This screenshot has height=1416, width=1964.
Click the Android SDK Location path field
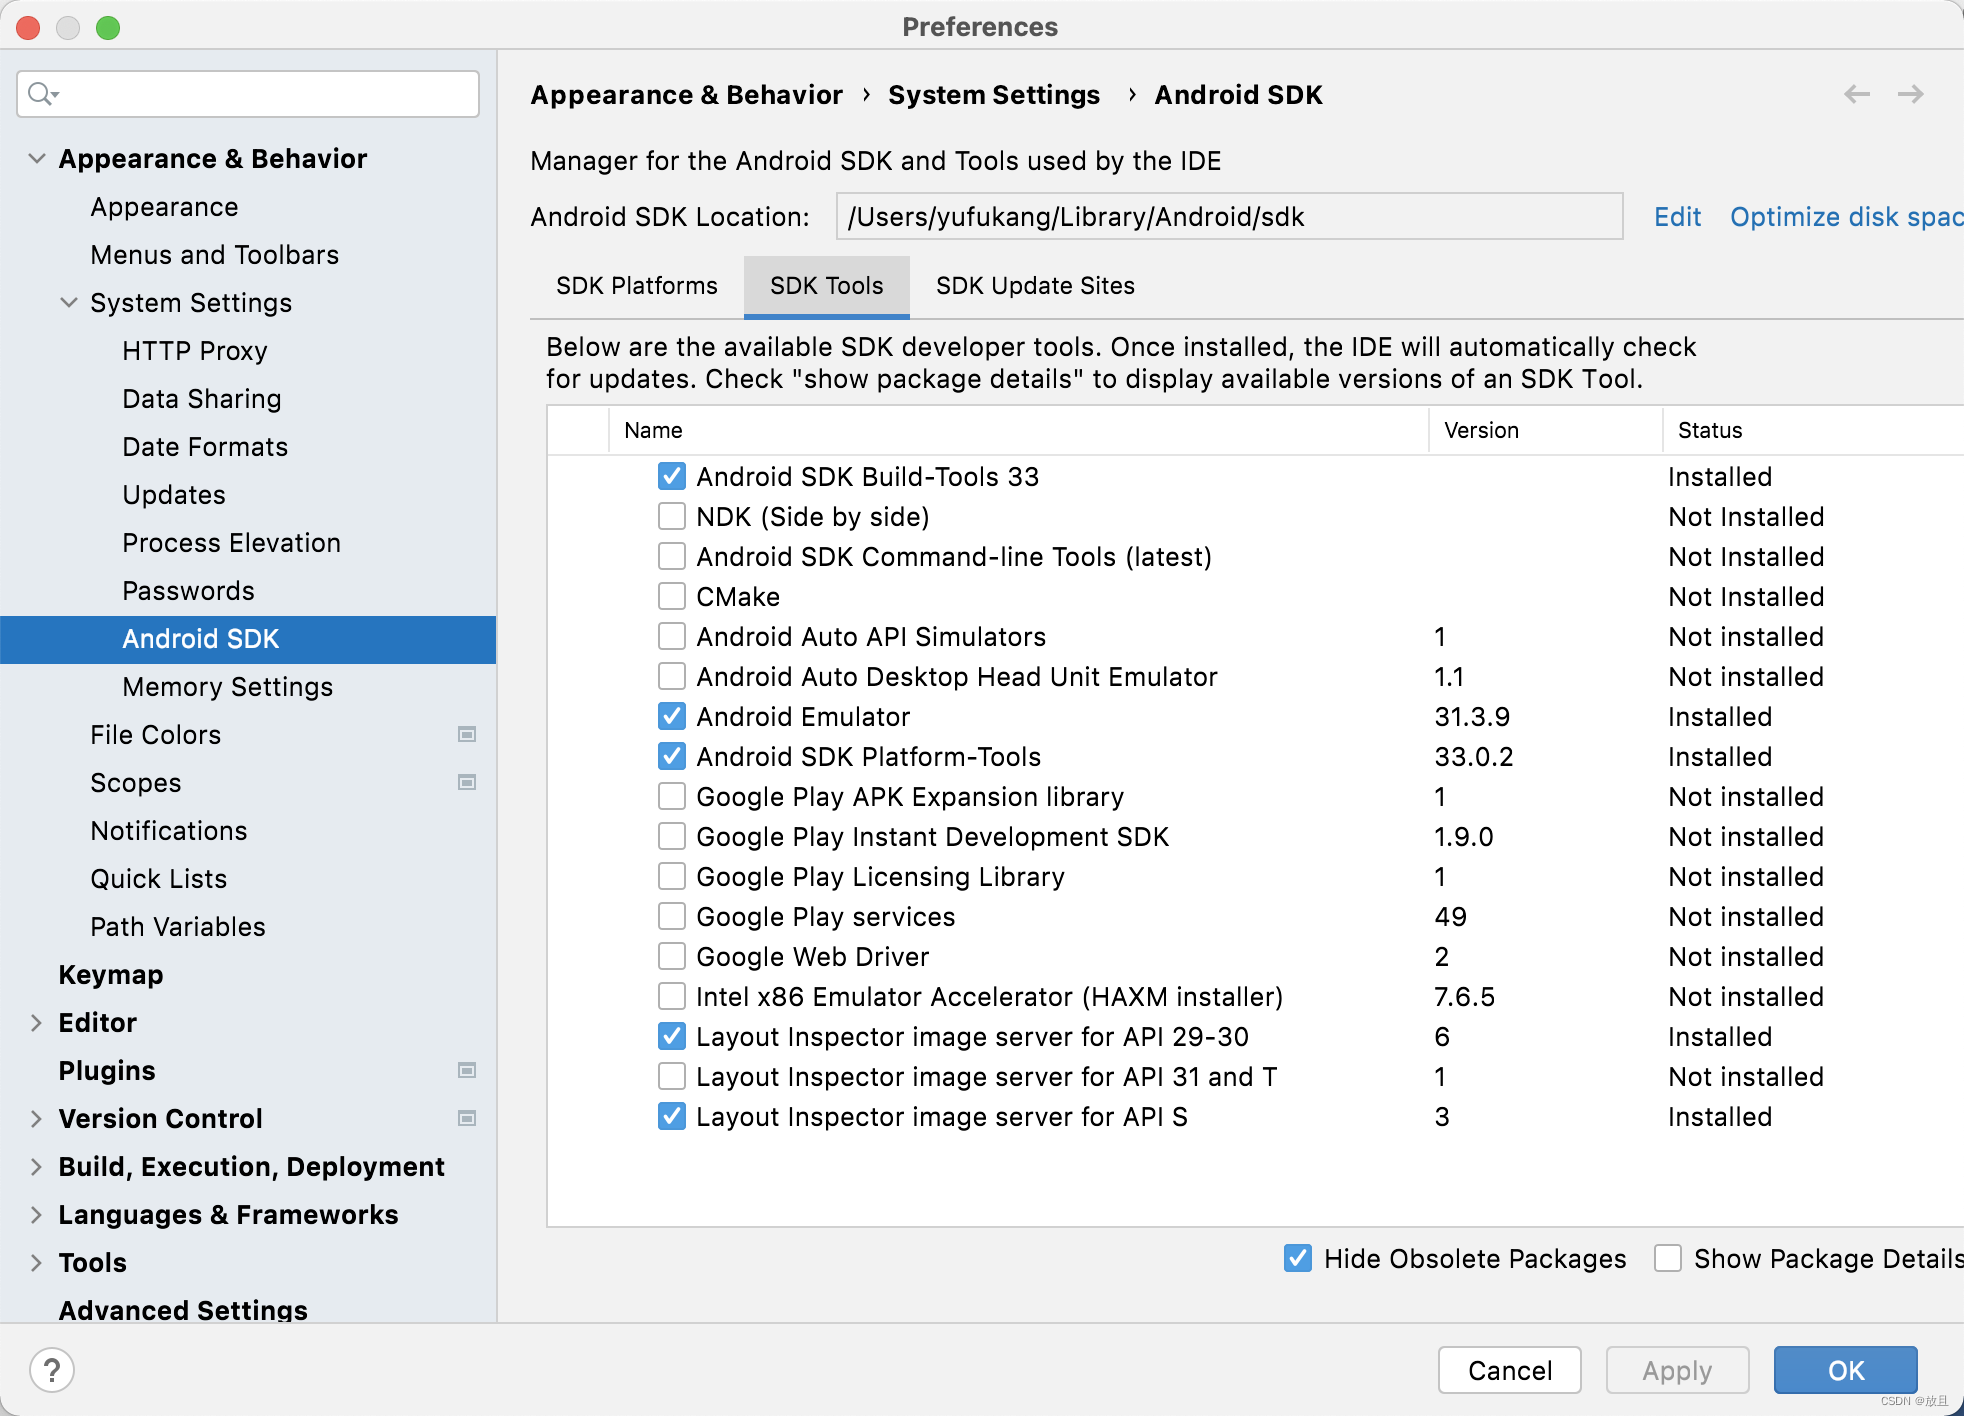coord(1228,216)
